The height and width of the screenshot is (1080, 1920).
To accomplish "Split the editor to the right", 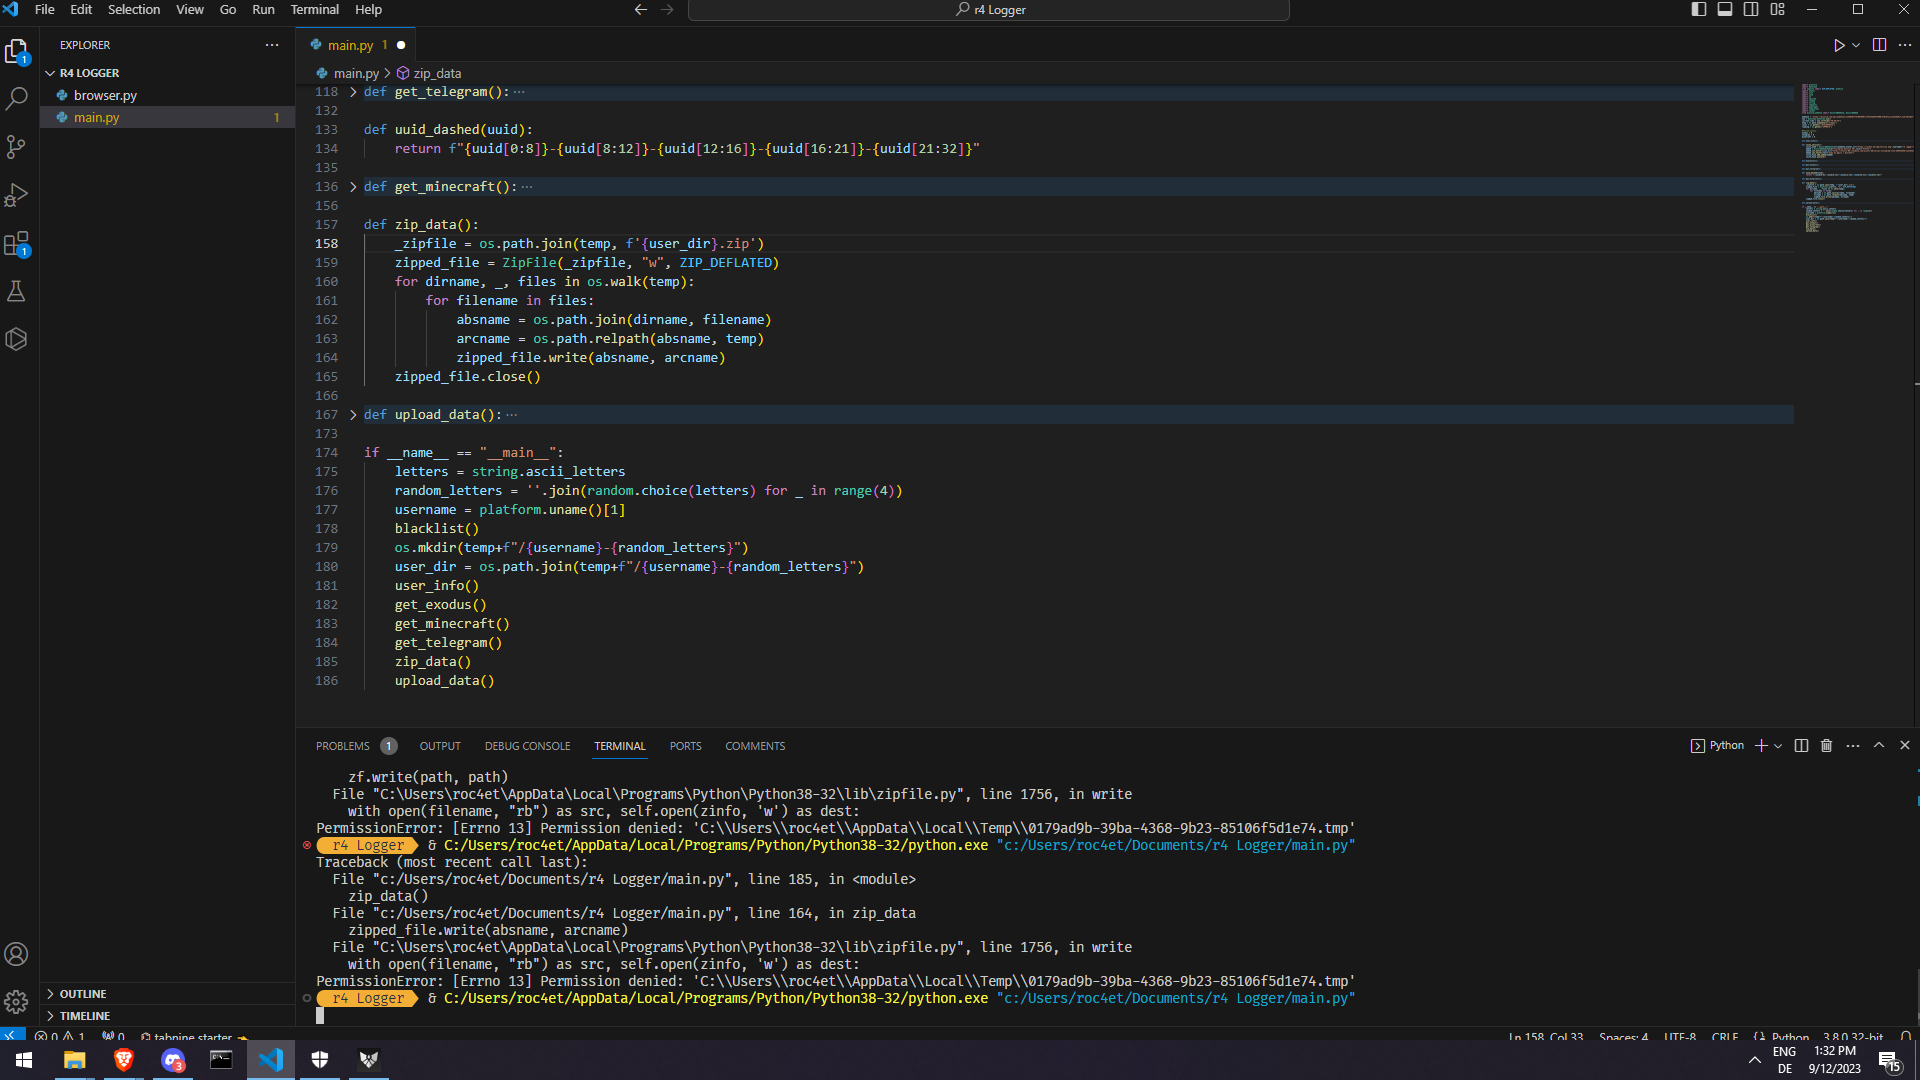I will pos(1879,45).
